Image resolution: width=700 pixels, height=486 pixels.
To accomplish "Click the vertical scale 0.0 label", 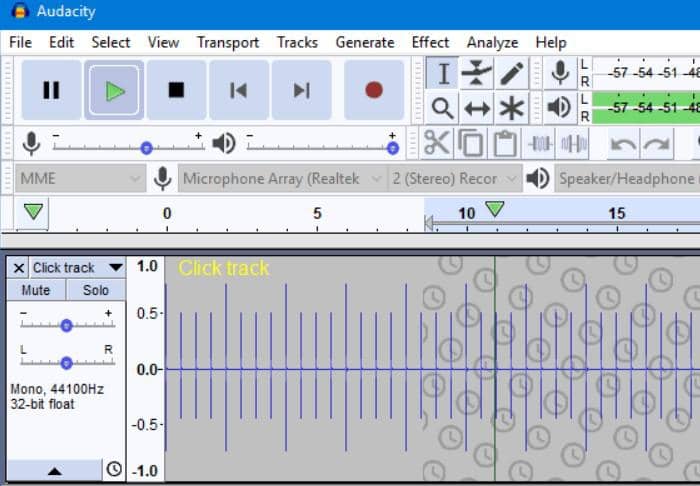I will click(x=148, y=370).
